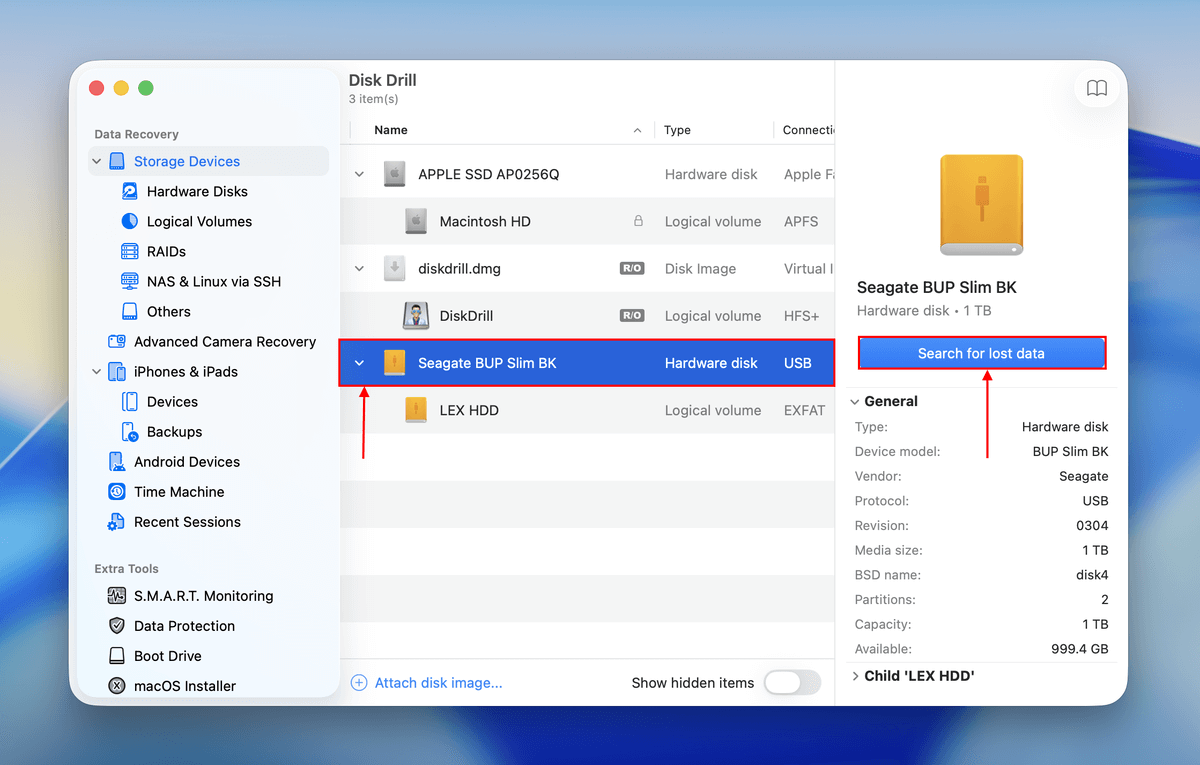Collapse the General info section

pyautogui.click(x=856, y=401)
